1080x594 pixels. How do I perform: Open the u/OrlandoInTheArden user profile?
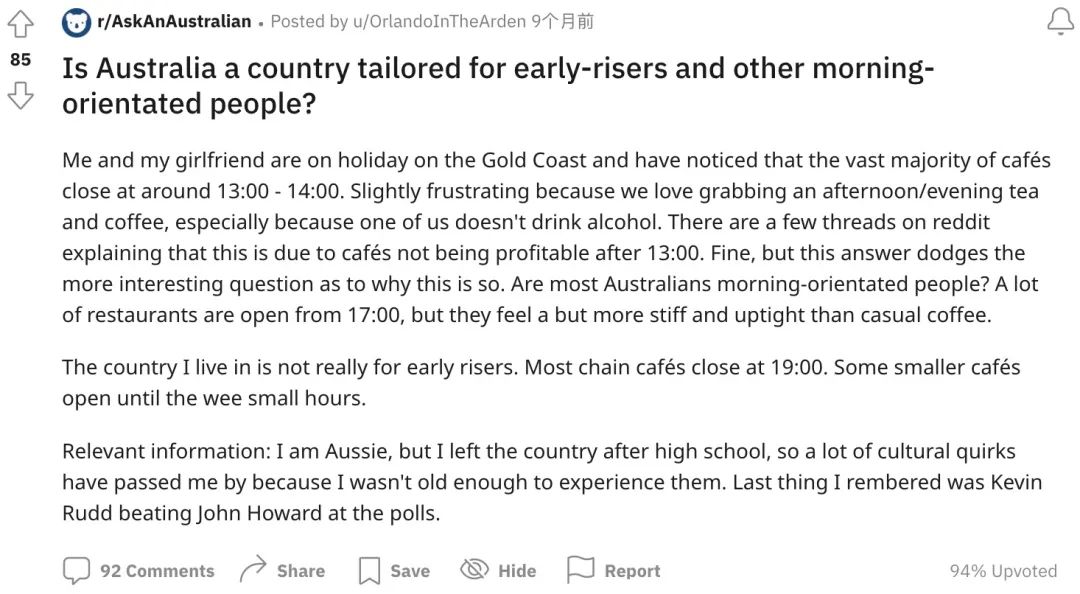(439, 21)
